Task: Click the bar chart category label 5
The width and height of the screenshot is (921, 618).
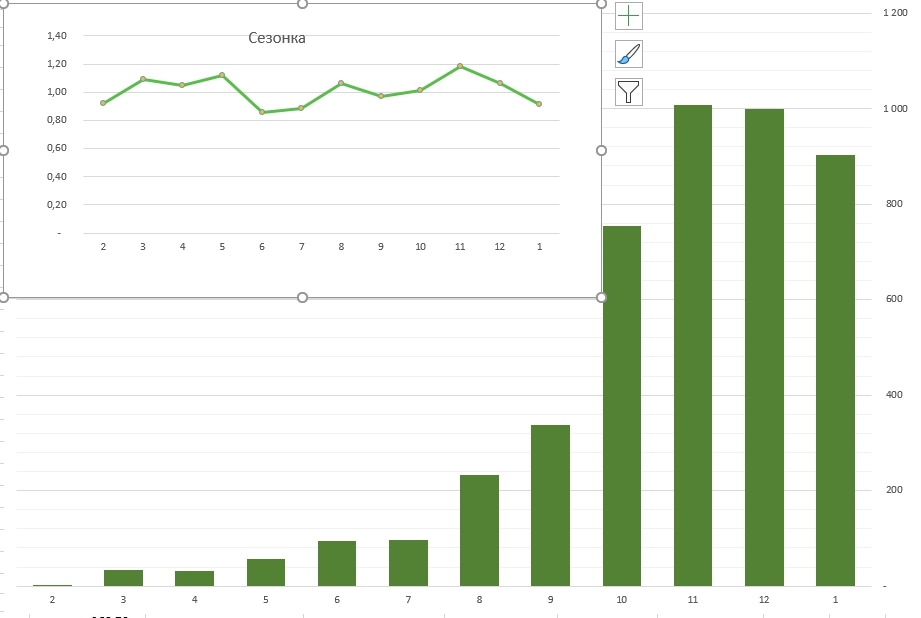Action: pyautogui.click(x=265, y=600)
